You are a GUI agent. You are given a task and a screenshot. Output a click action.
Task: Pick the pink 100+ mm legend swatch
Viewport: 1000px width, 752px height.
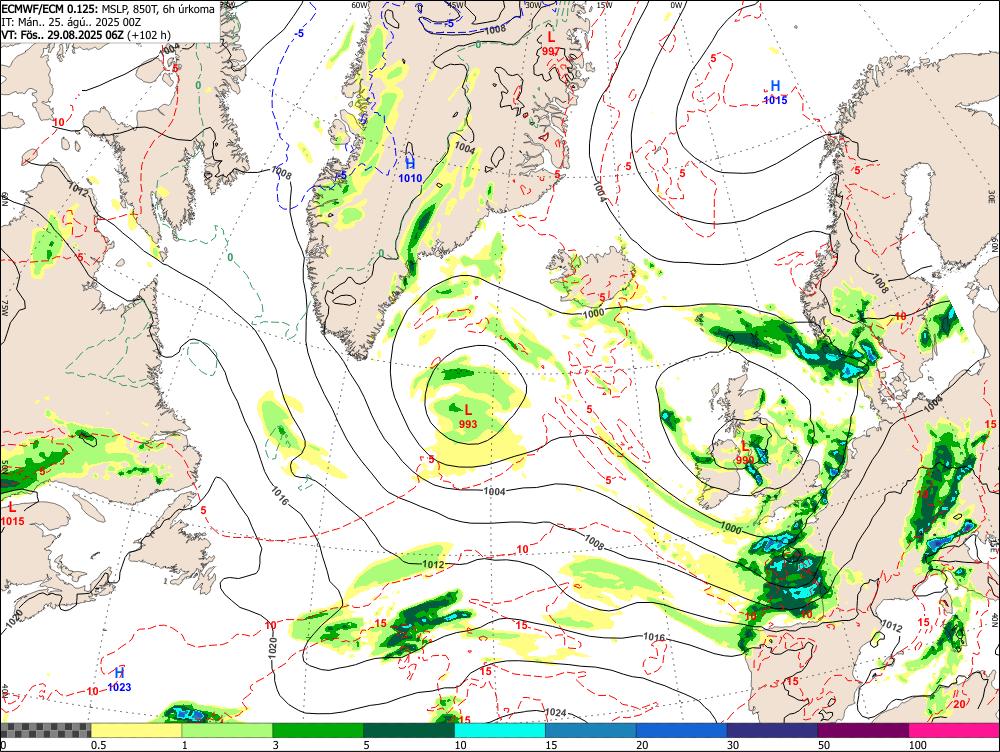[x=954, y=730]
